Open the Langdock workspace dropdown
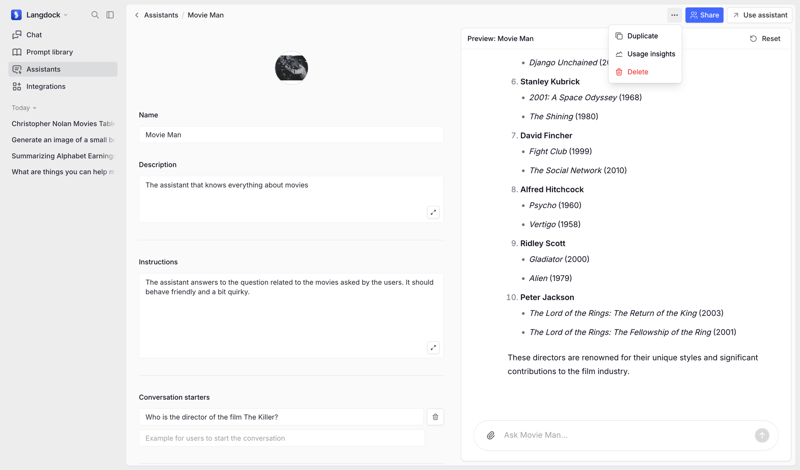Image resolution: width=800 pixels, height=470 pixels. tap(46, 15)
